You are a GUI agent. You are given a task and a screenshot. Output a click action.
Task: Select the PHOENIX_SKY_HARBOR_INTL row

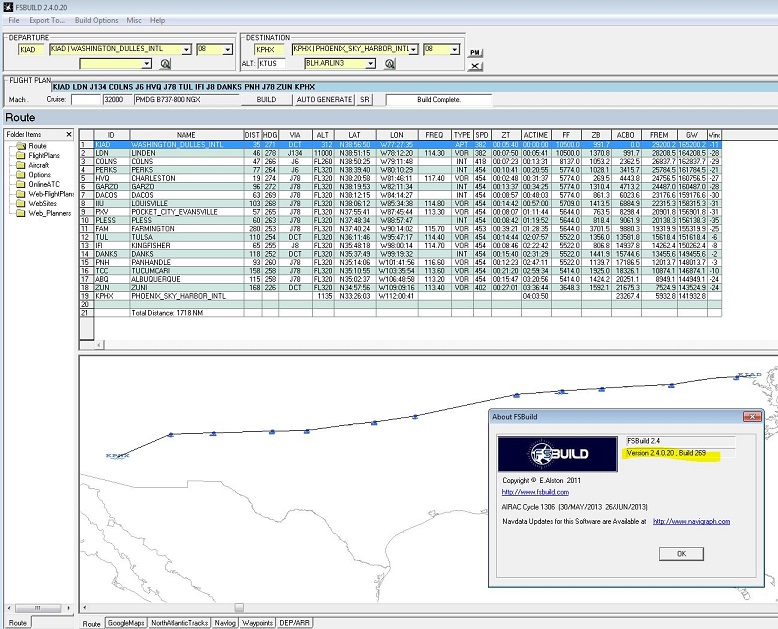(x=400, y=296)
